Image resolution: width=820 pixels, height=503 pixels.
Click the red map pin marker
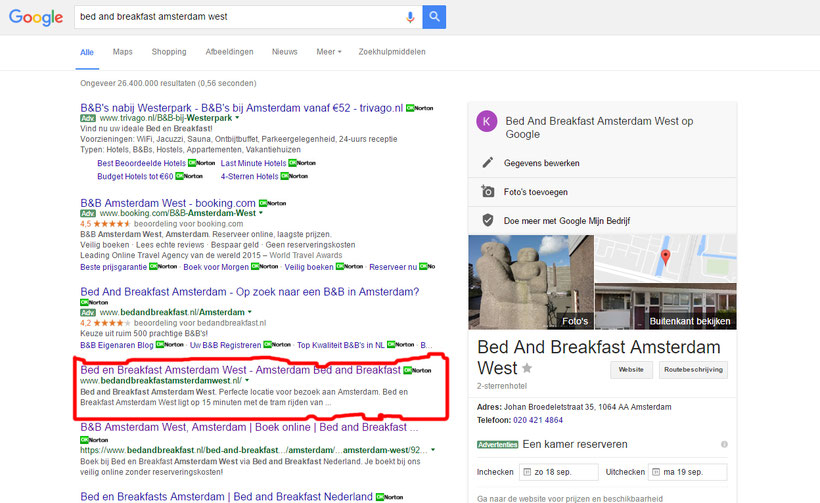[665, 257]
